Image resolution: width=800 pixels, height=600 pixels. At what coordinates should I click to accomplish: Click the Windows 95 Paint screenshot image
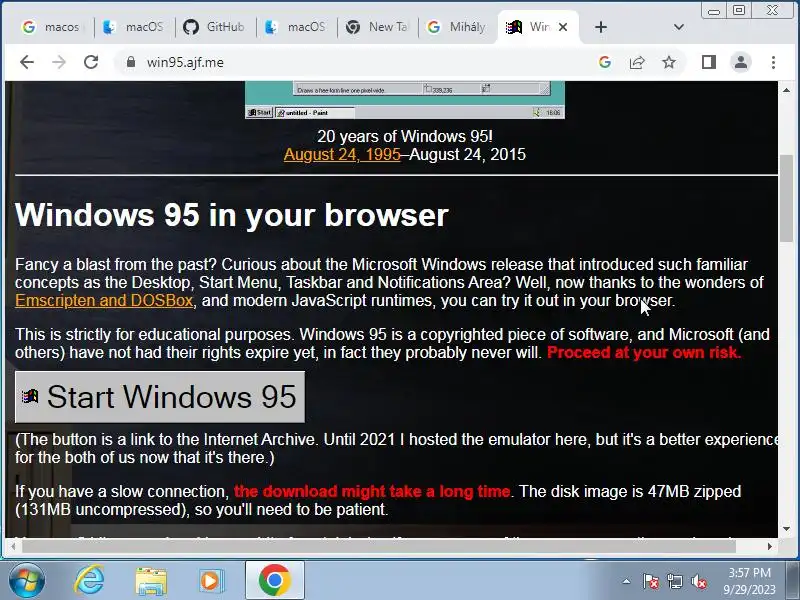point(405,100)
